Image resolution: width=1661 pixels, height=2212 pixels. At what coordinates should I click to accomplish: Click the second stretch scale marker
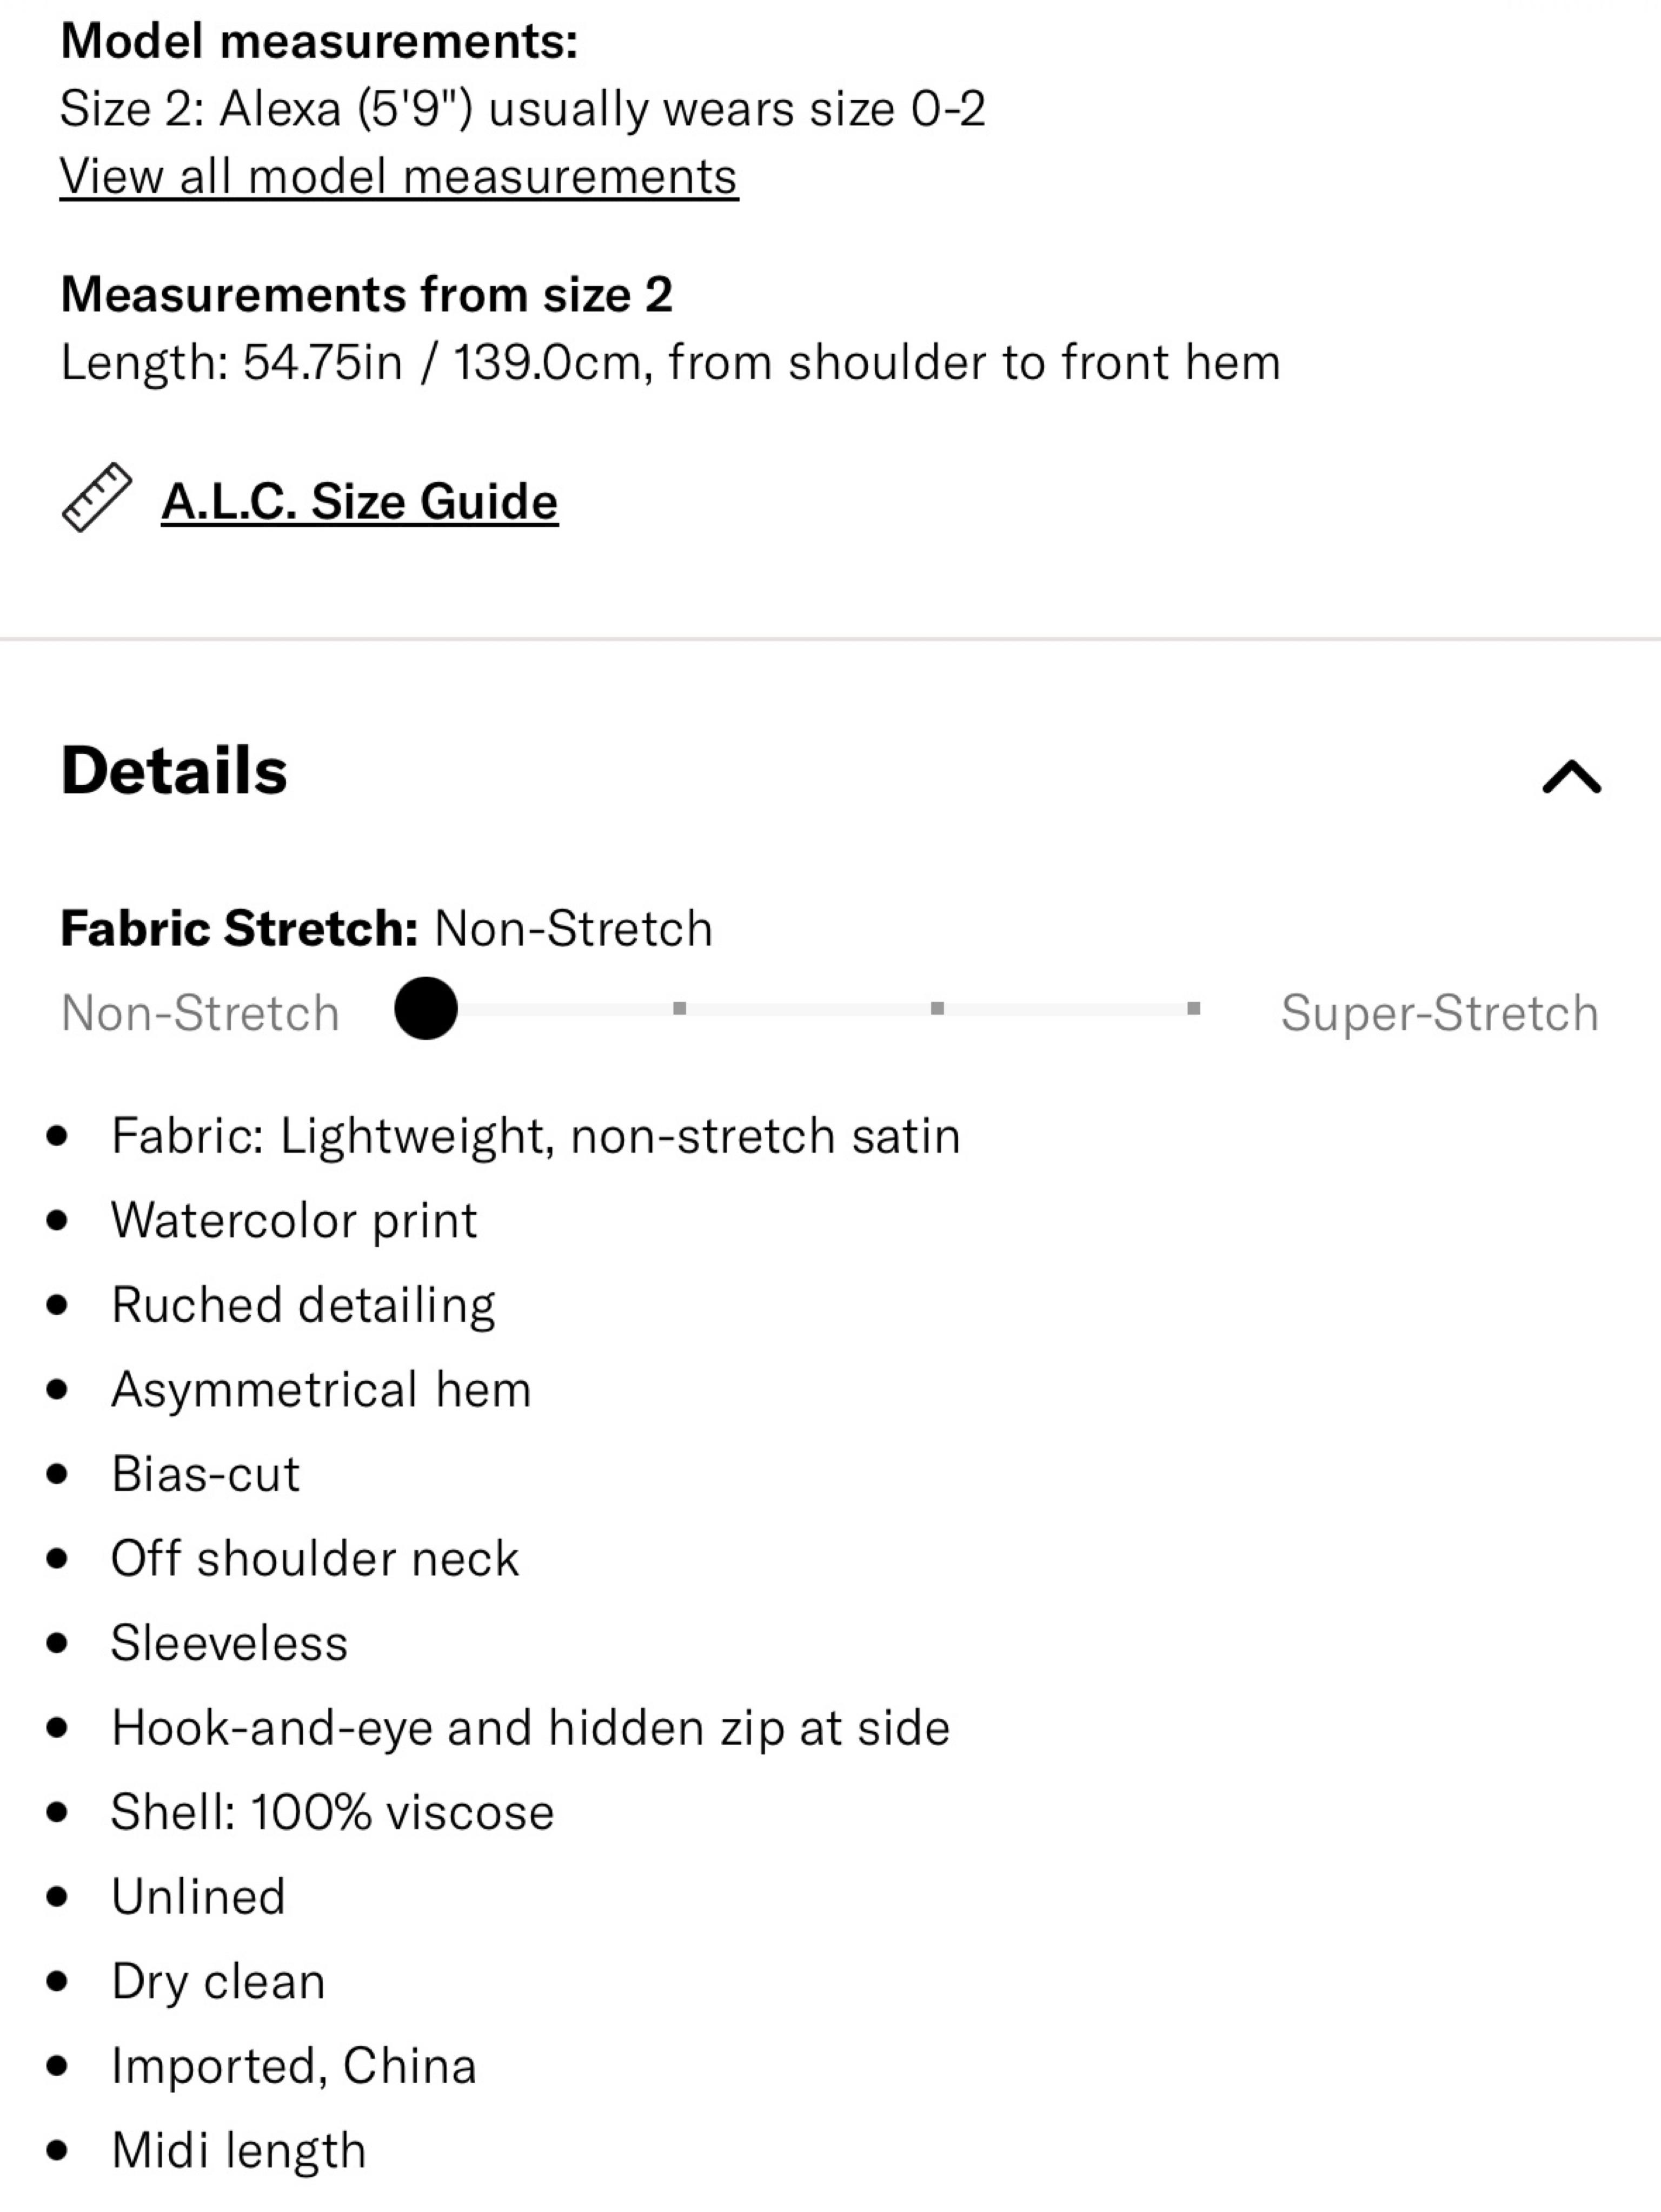[x=680, y=1008]
